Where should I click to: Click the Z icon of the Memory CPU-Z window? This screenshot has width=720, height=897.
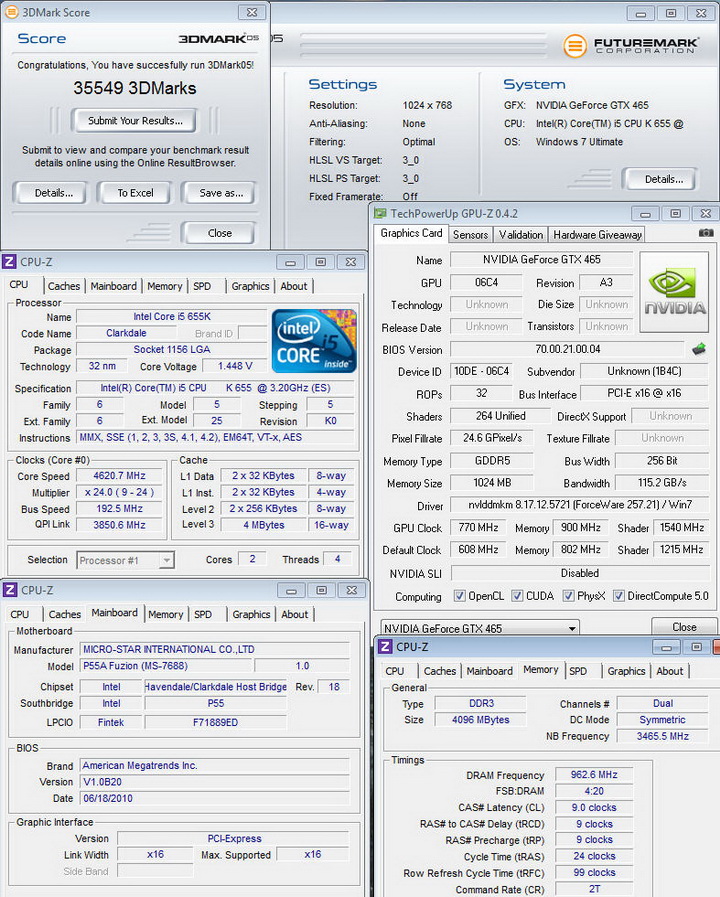pyautogui.click(x=385, y=646)
